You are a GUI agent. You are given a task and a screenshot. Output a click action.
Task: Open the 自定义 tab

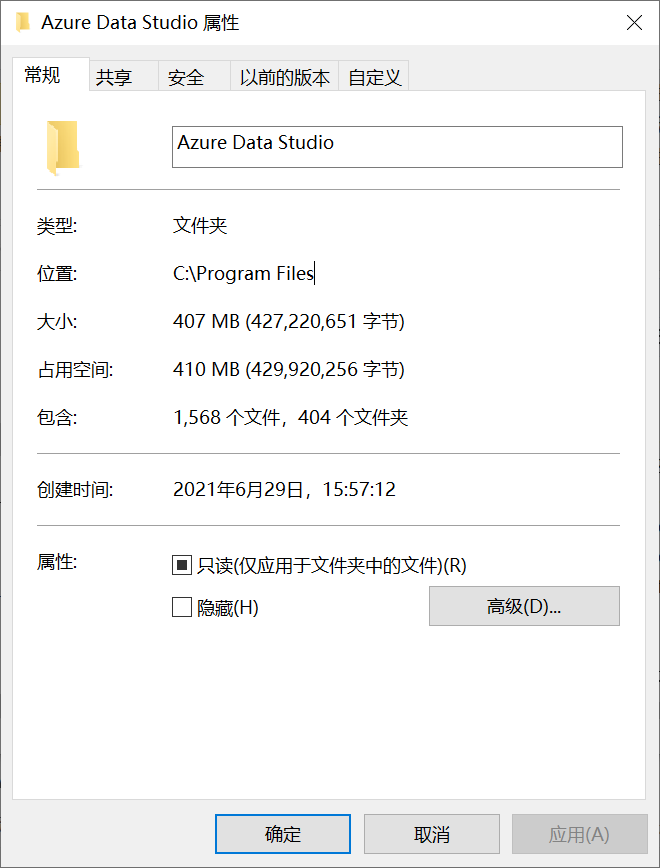(374, 76)
